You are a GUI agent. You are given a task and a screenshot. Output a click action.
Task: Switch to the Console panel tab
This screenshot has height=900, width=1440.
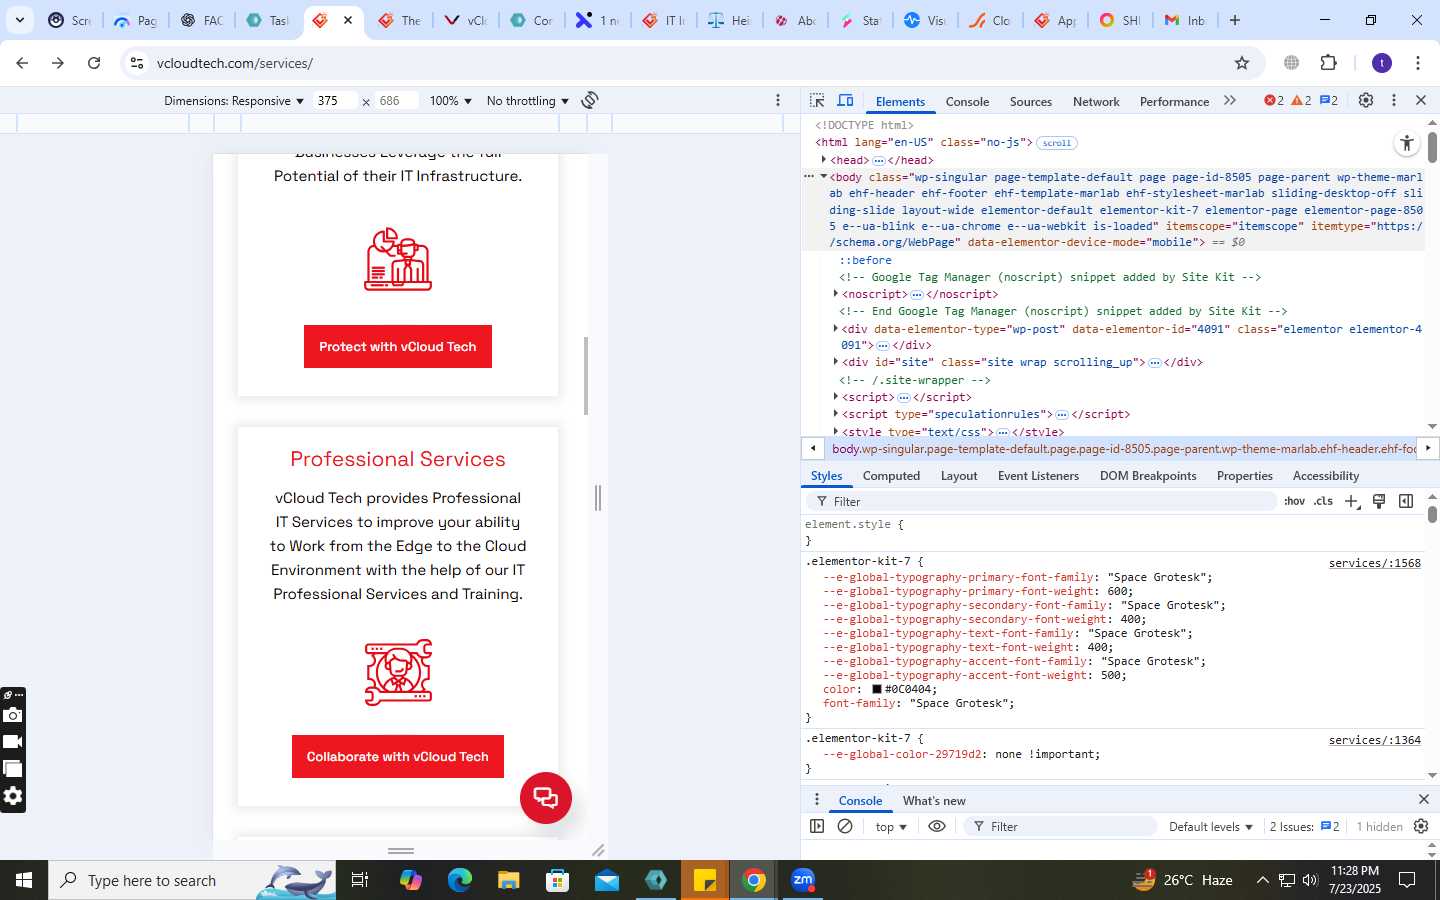coord(967,102)
